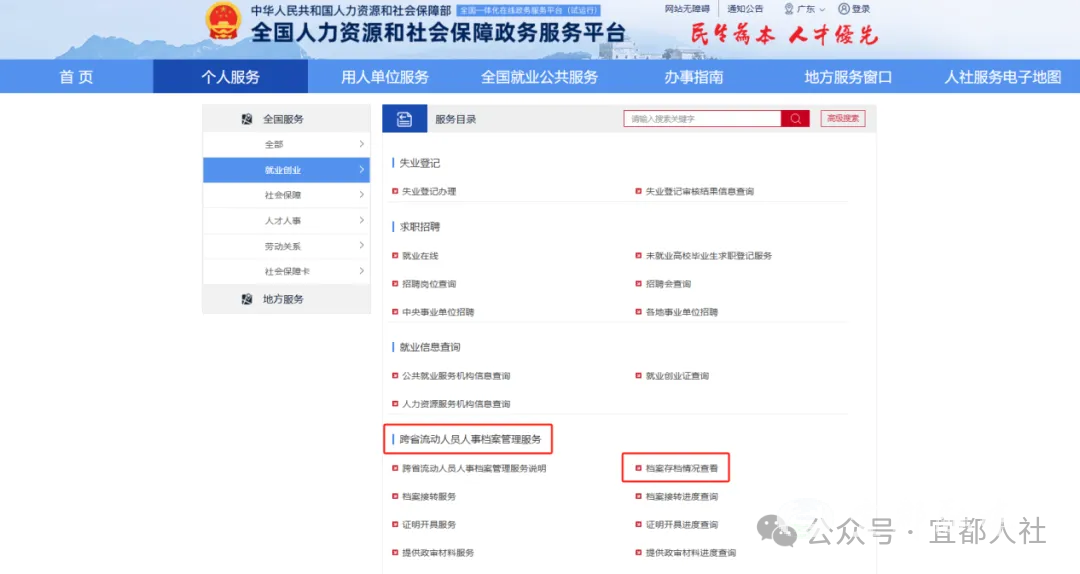Open 通知公告 link
This screenshot has width=1080, height=574.
(745, 9)
